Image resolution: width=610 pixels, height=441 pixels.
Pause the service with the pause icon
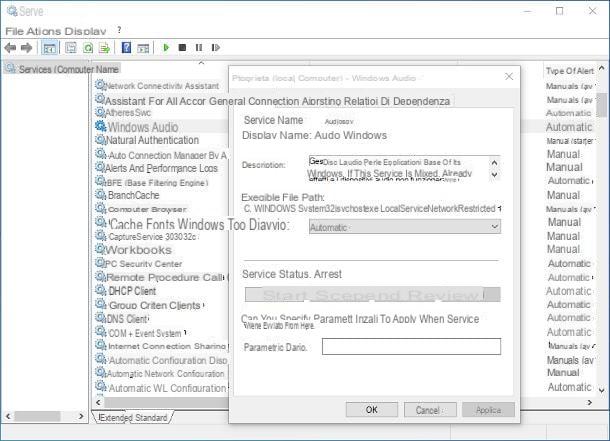point(199,47)
